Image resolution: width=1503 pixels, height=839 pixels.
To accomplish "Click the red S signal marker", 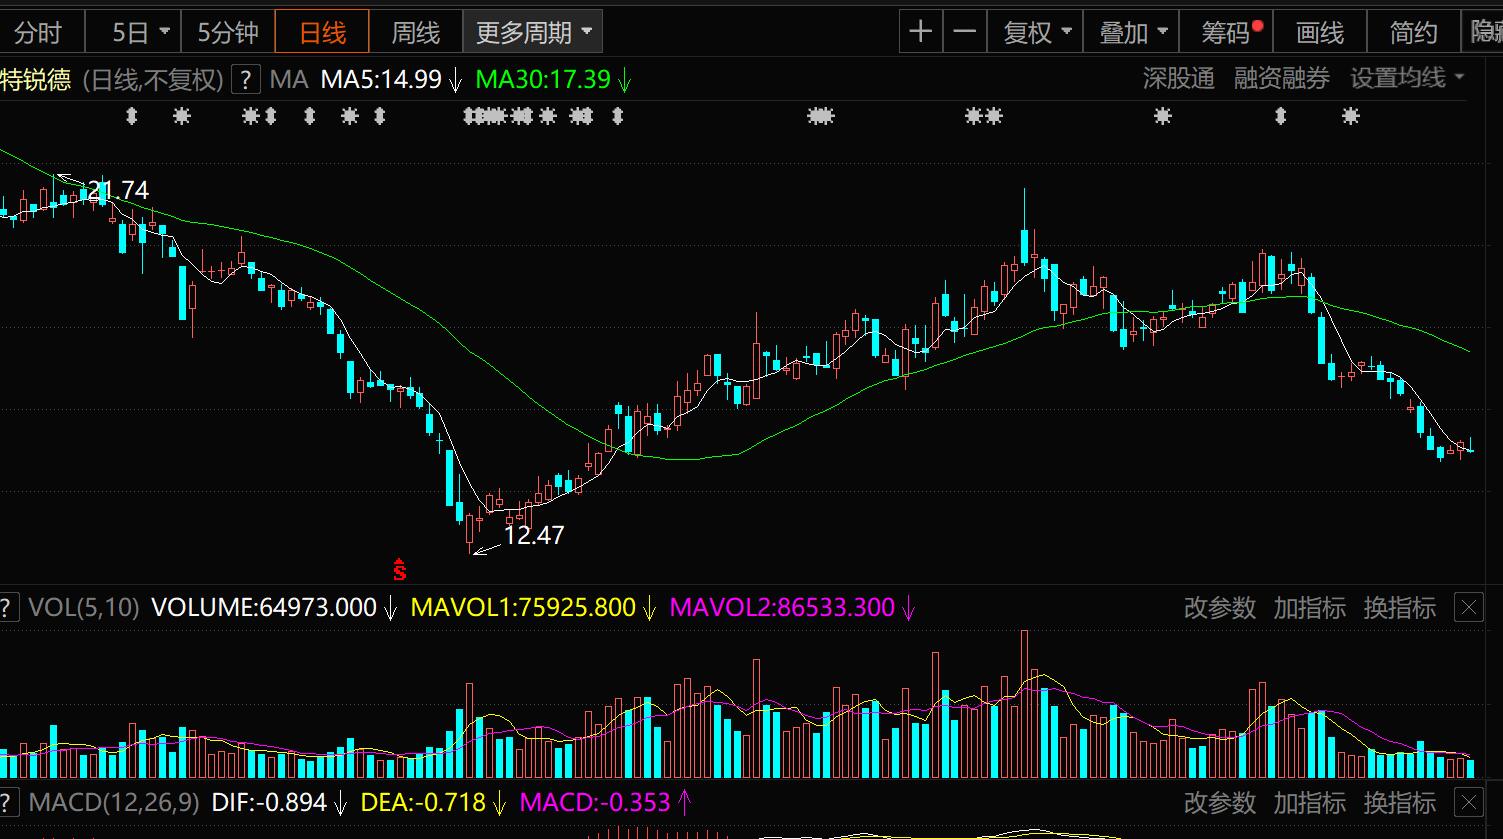I will click(400, 570).
